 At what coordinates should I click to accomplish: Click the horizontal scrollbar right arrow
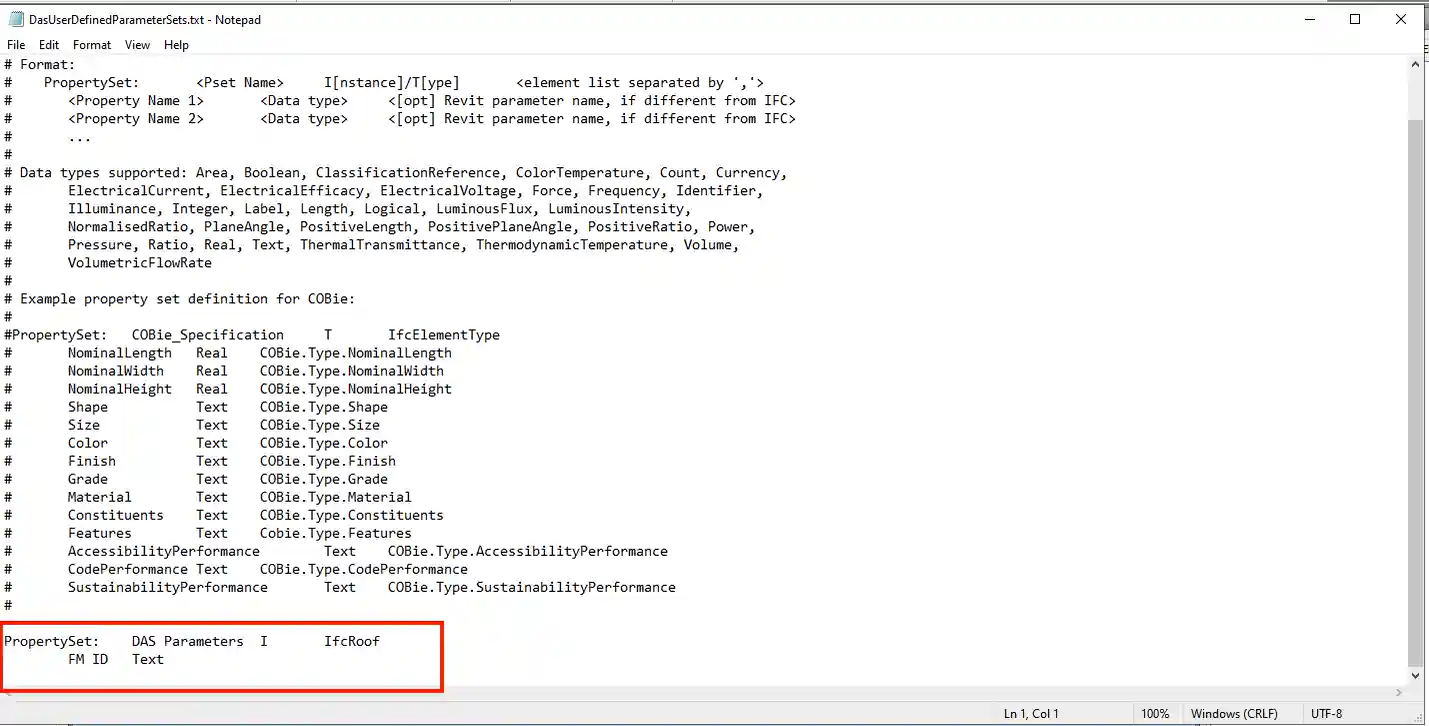pos(1399,692)
